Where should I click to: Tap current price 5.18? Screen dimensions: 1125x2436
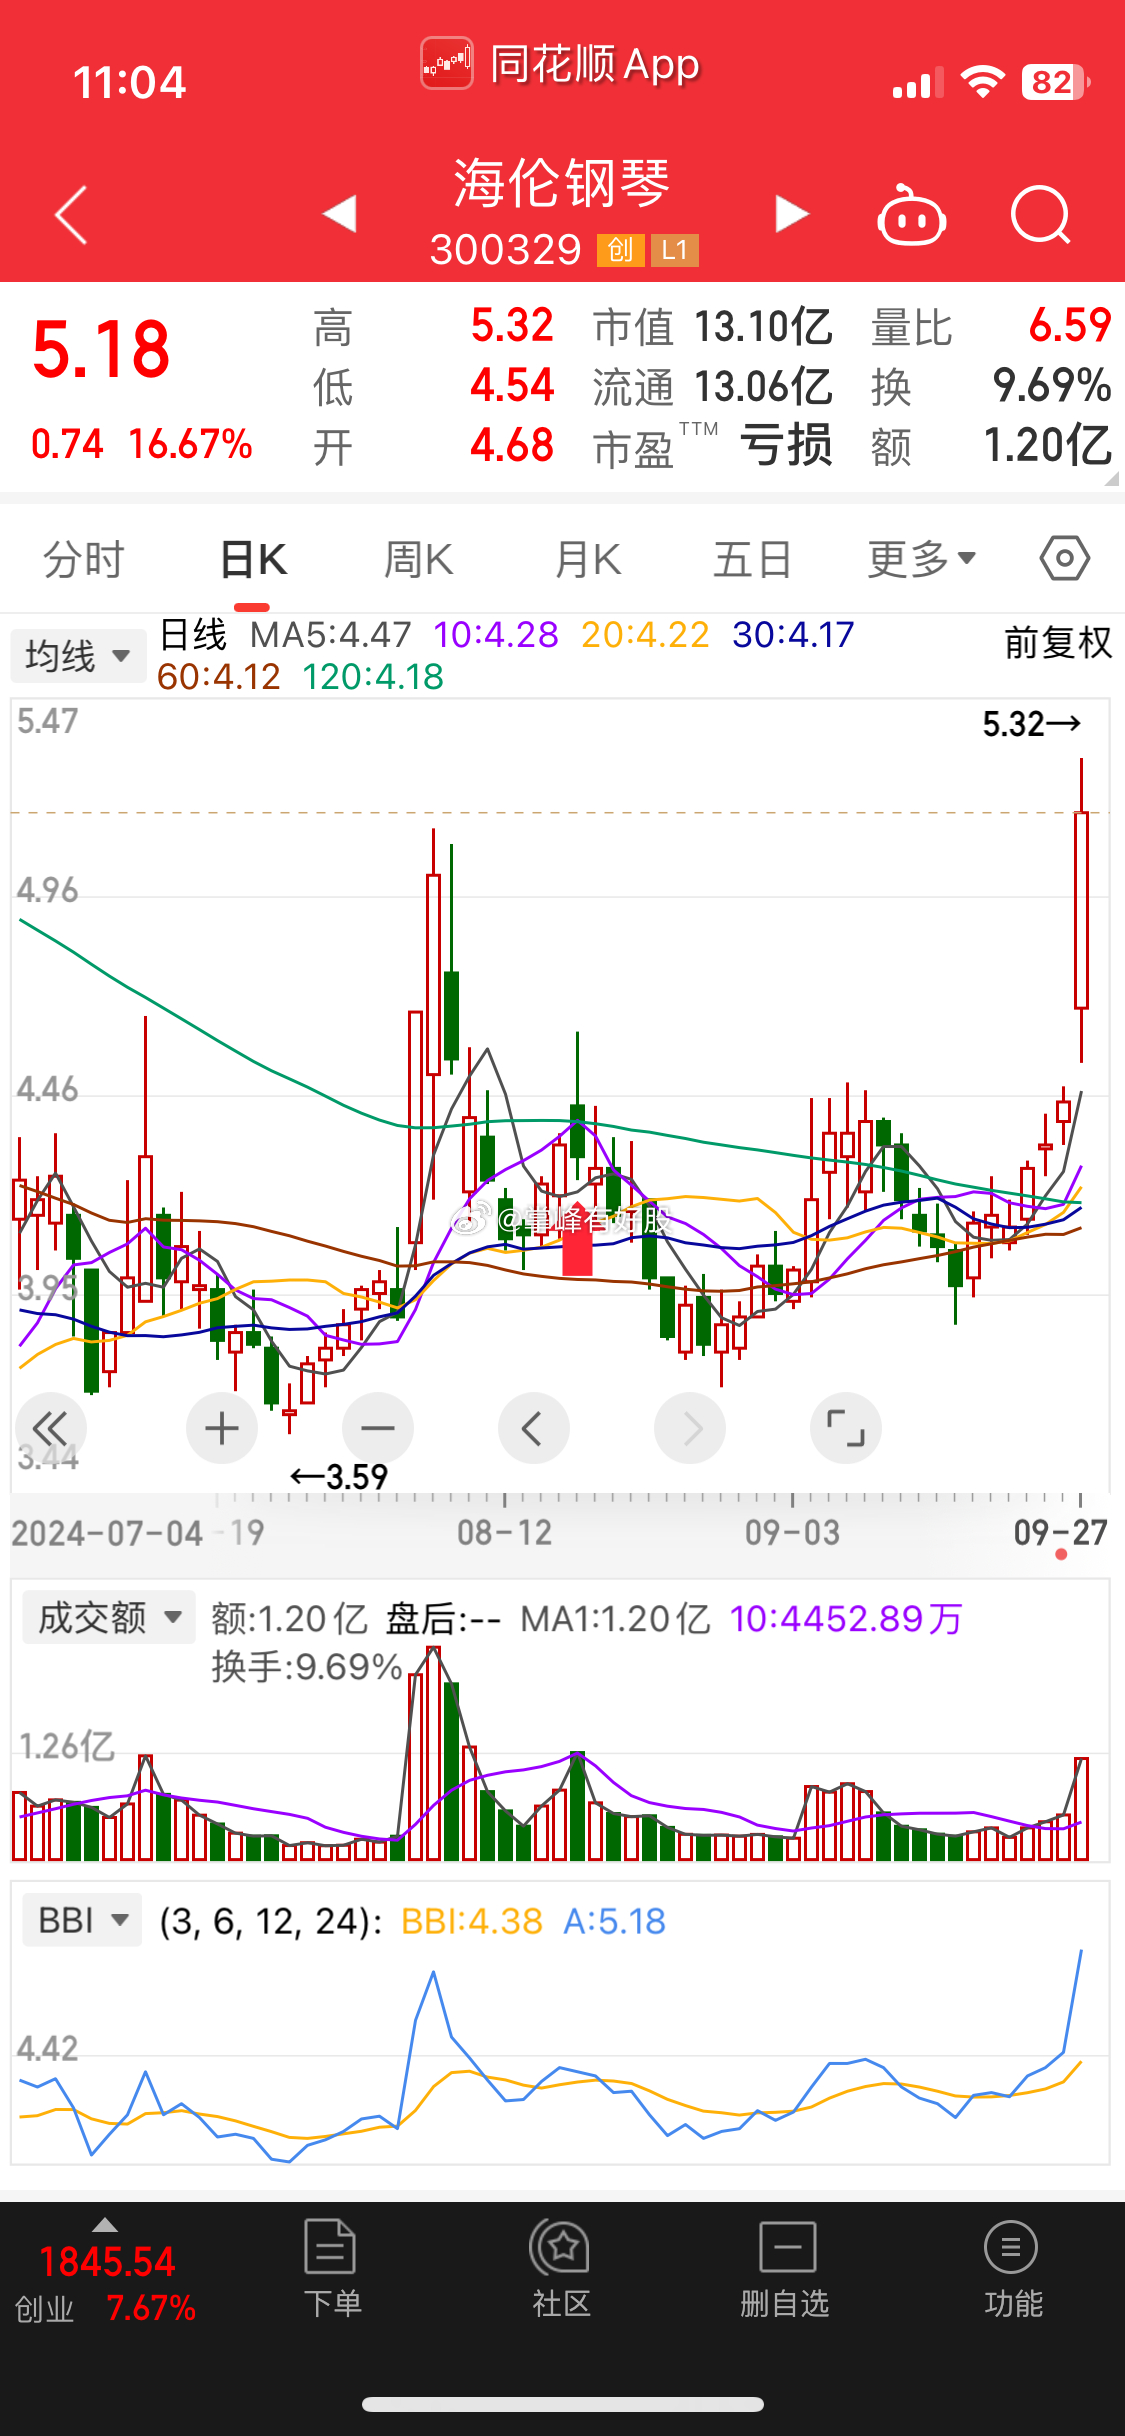[101, 349]
